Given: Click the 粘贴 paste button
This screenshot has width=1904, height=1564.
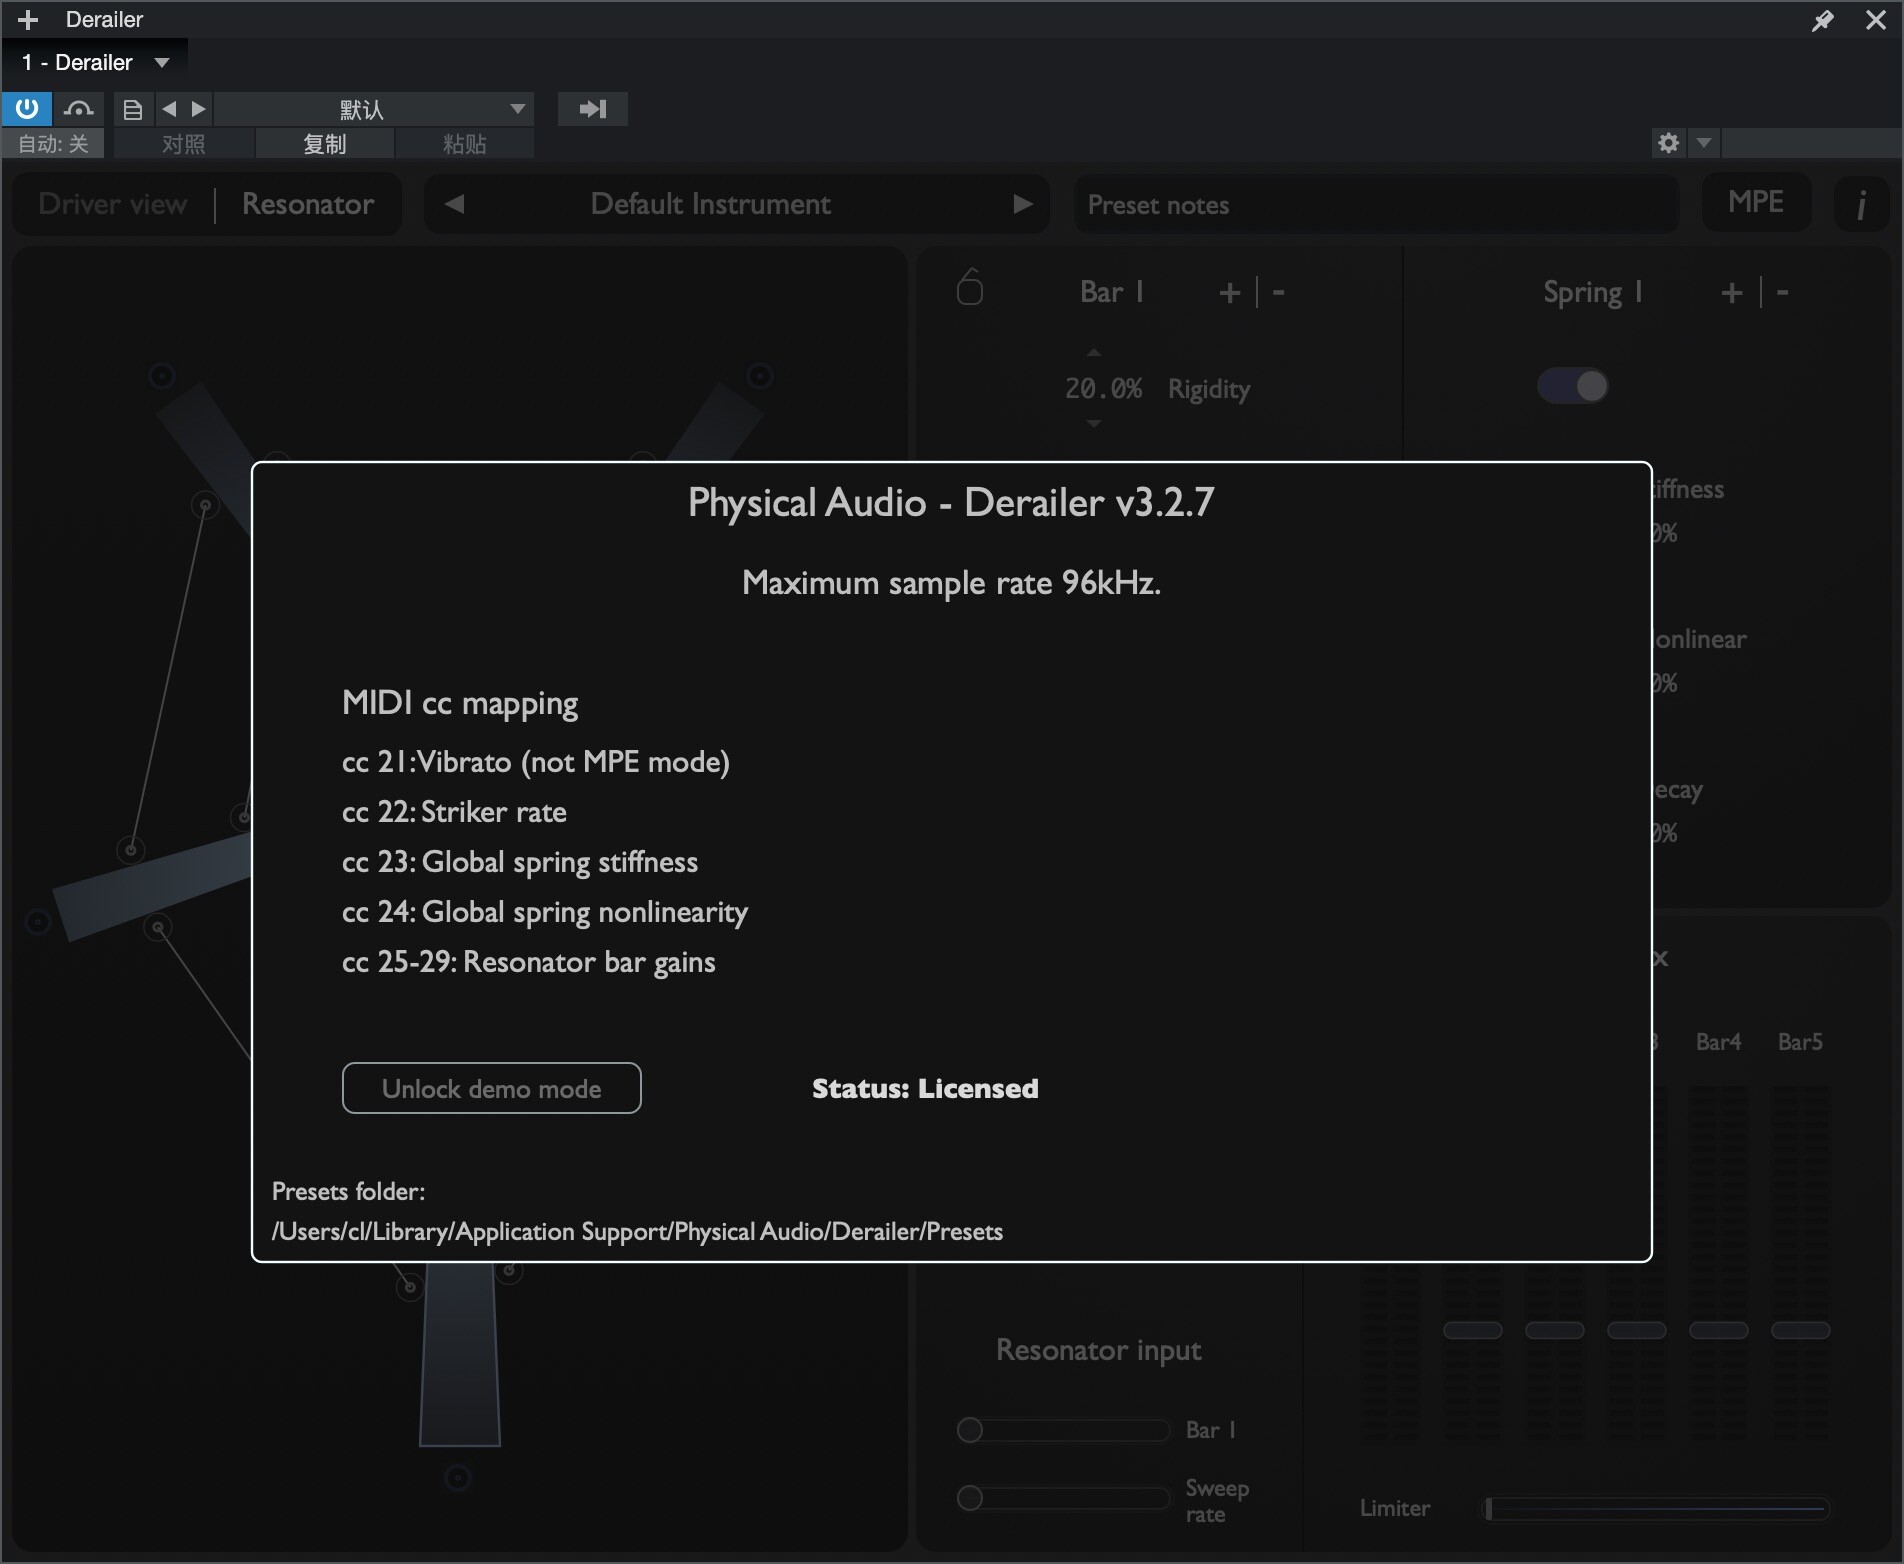Looking at the screenshot, I should pos(465,144).
